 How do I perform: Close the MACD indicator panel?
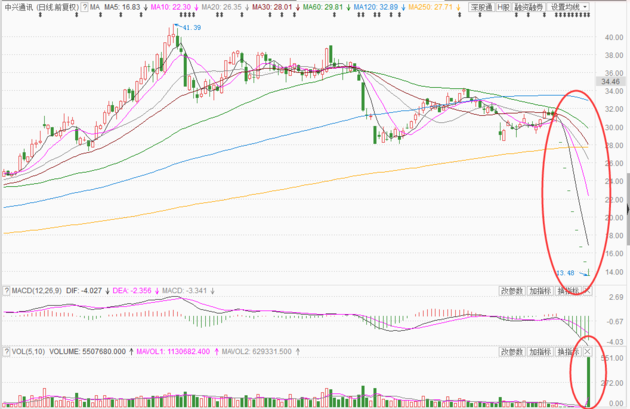click(587, 291)
